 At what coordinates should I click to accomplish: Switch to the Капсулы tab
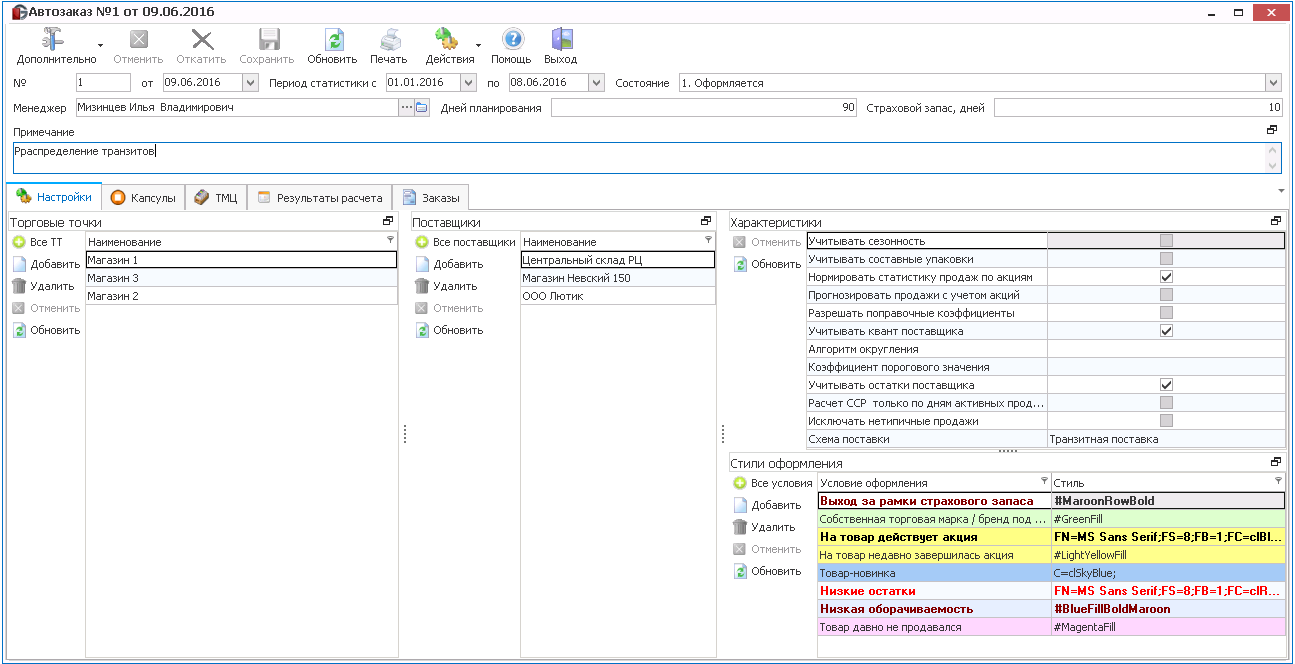[x=144, y=198]
